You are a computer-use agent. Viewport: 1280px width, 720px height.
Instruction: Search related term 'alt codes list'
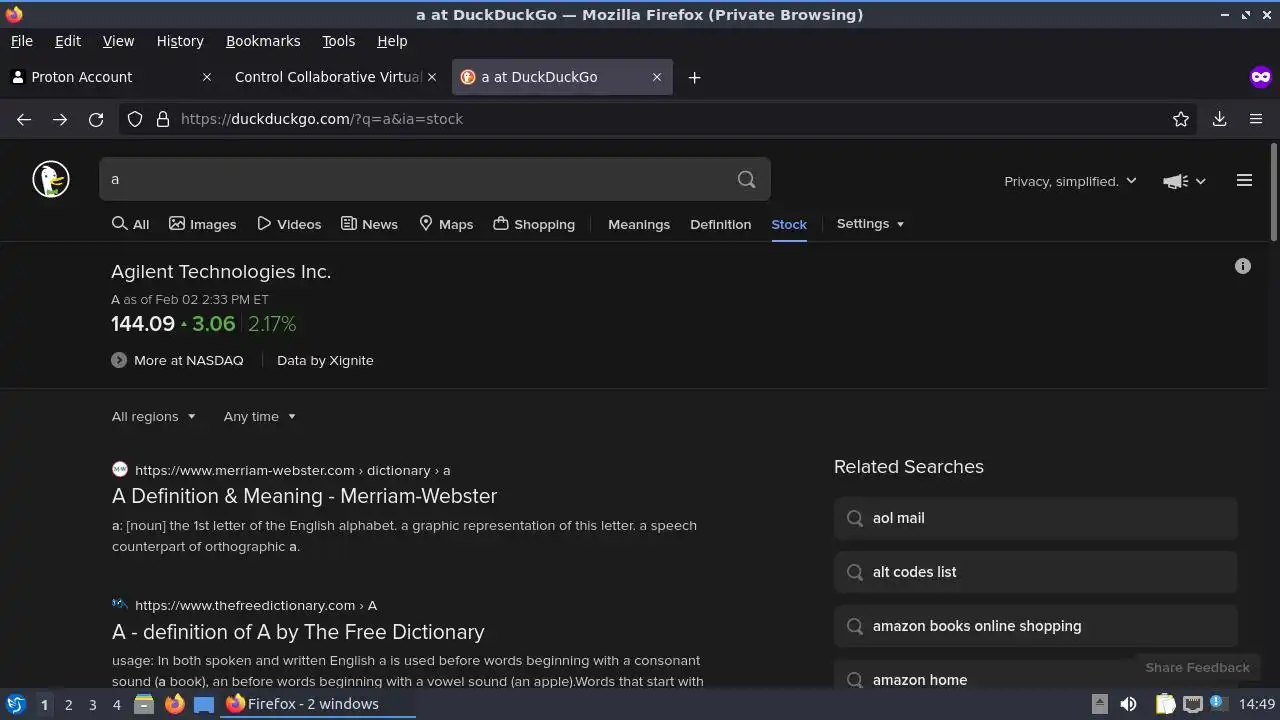pyautogui.click(x=1036, y=572)
